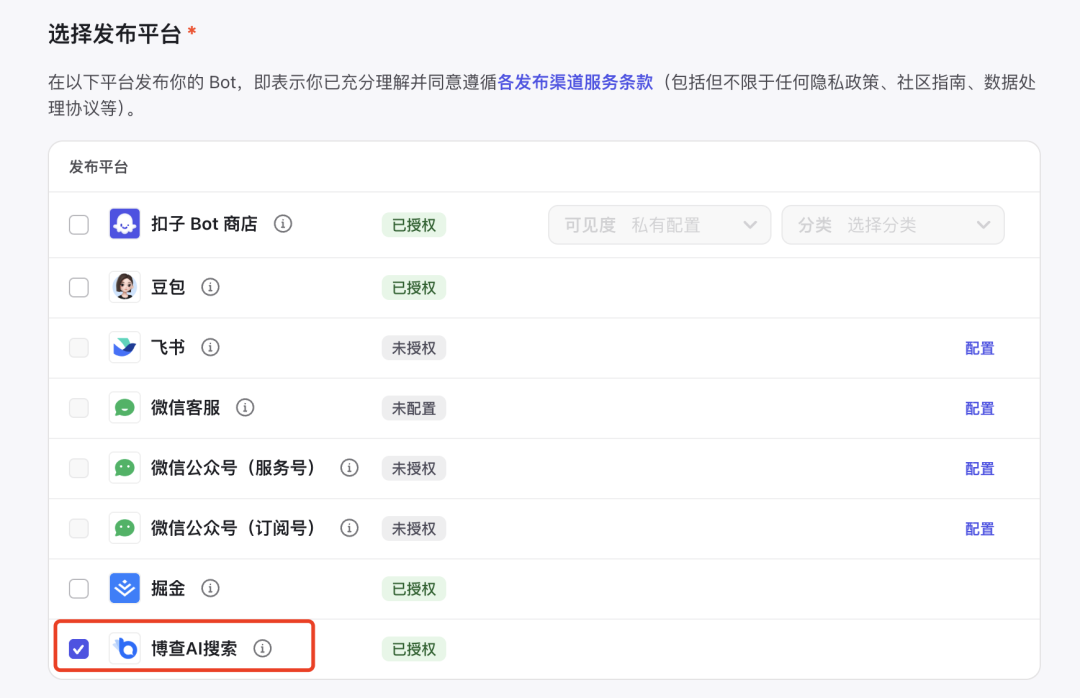
Task: Click 已授权 badge in 扣子 Bot 商店 row
Action: [414, 225]
